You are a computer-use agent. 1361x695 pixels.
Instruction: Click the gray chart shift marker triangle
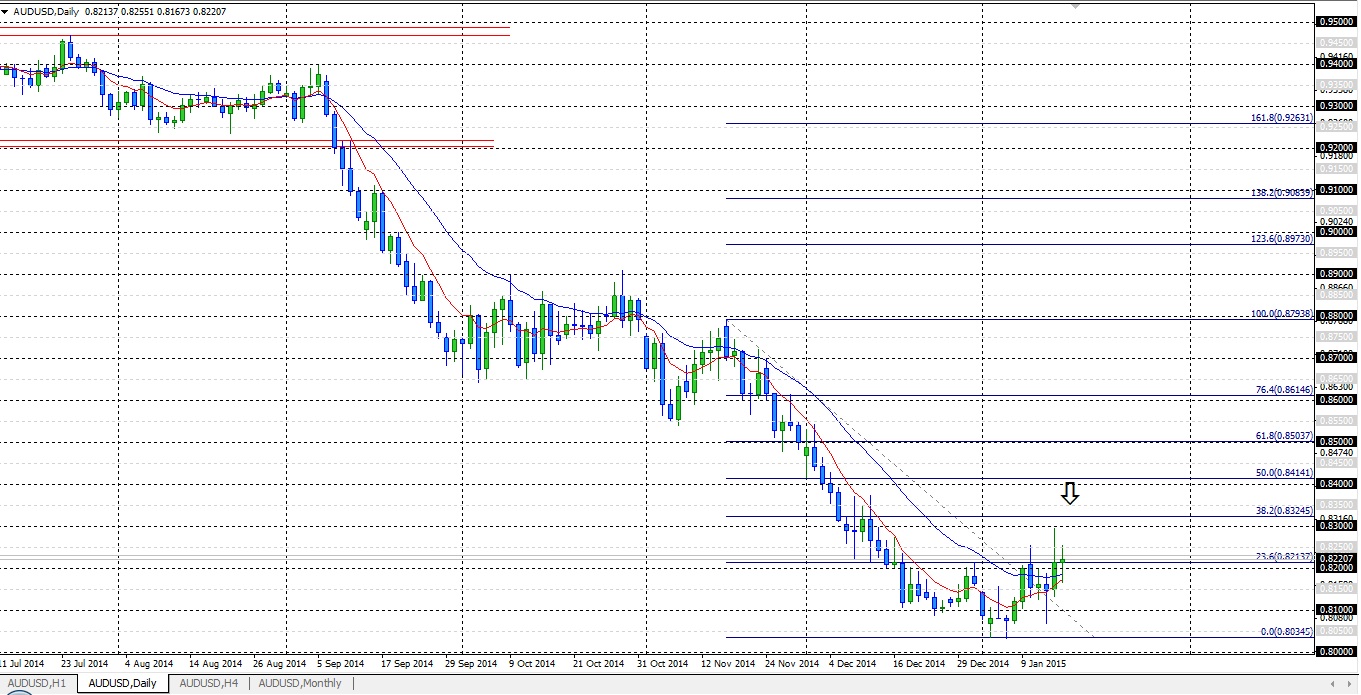tap(1075, 5)
